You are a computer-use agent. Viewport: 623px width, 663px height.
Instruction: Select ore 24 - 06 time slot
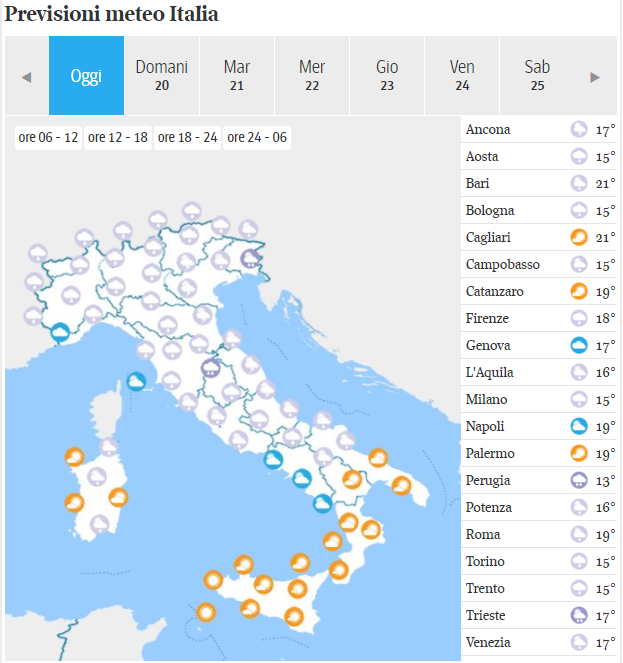[x=257, y=138]
